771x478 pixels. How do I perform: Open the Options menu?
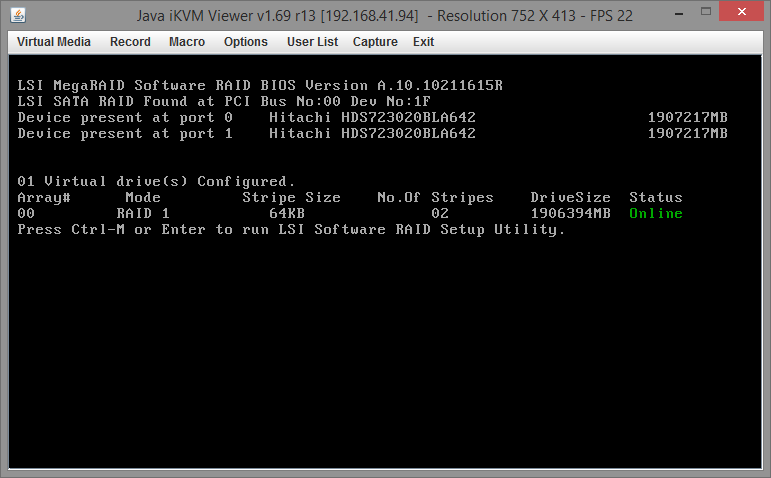click(x=246, y=42)
